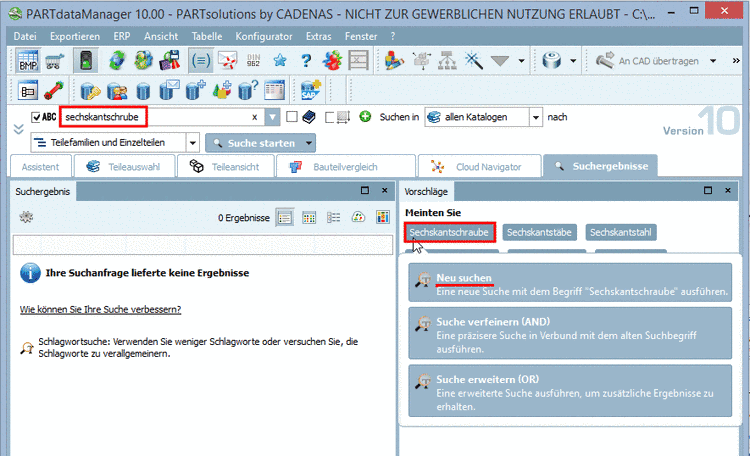Click the green globe with people icon
Image resolution: width=750 pixels, height=456 pixels.
[x=143, y=61]
